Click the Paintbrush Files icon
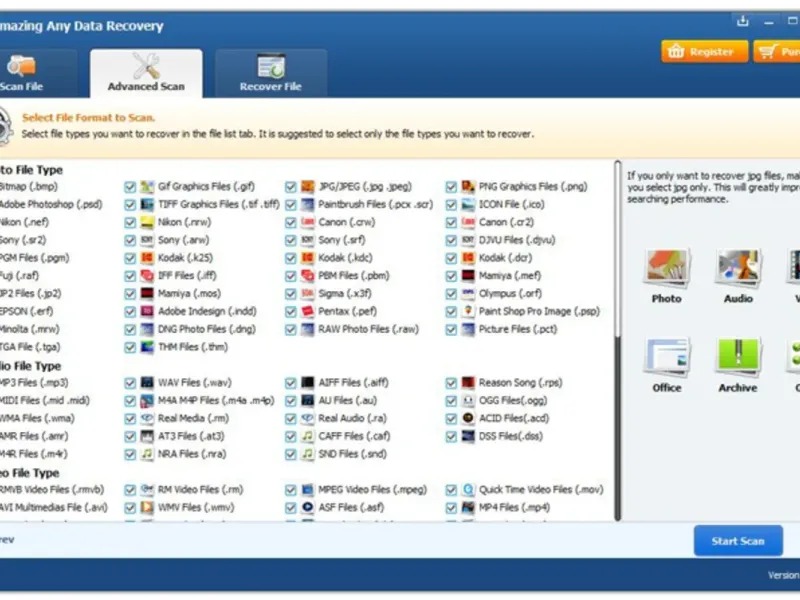 (x=308, y=205)
